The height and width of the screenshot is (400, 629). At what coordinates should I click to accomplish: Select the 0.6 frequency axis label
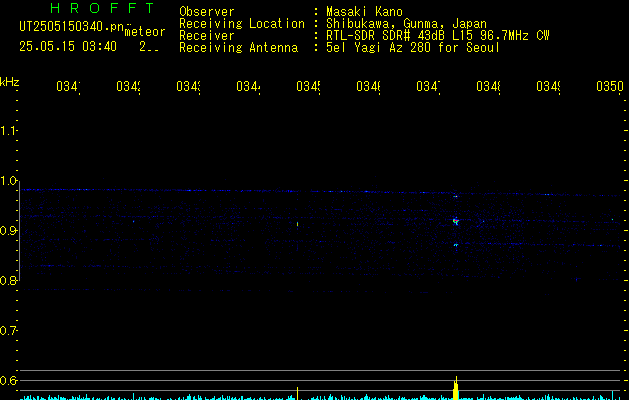click(8, 380)
